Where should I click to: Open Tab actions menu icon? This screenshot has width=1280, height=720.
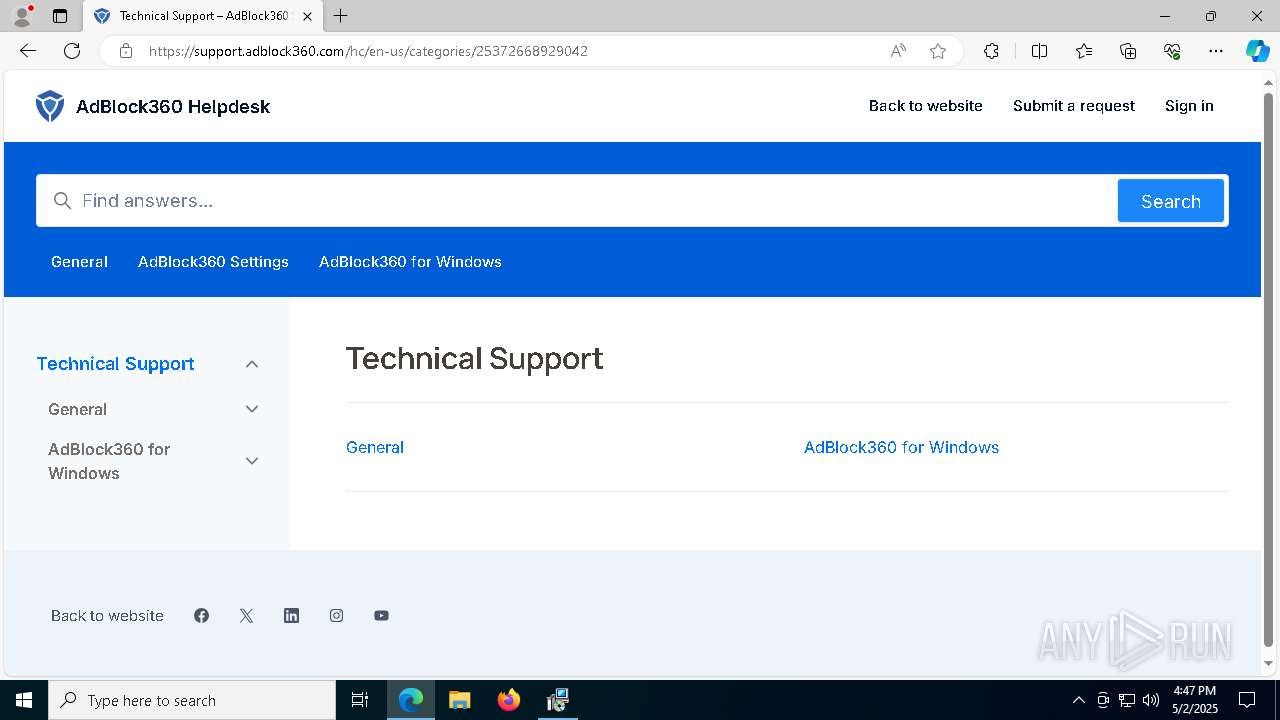click(x=60, y=16)
